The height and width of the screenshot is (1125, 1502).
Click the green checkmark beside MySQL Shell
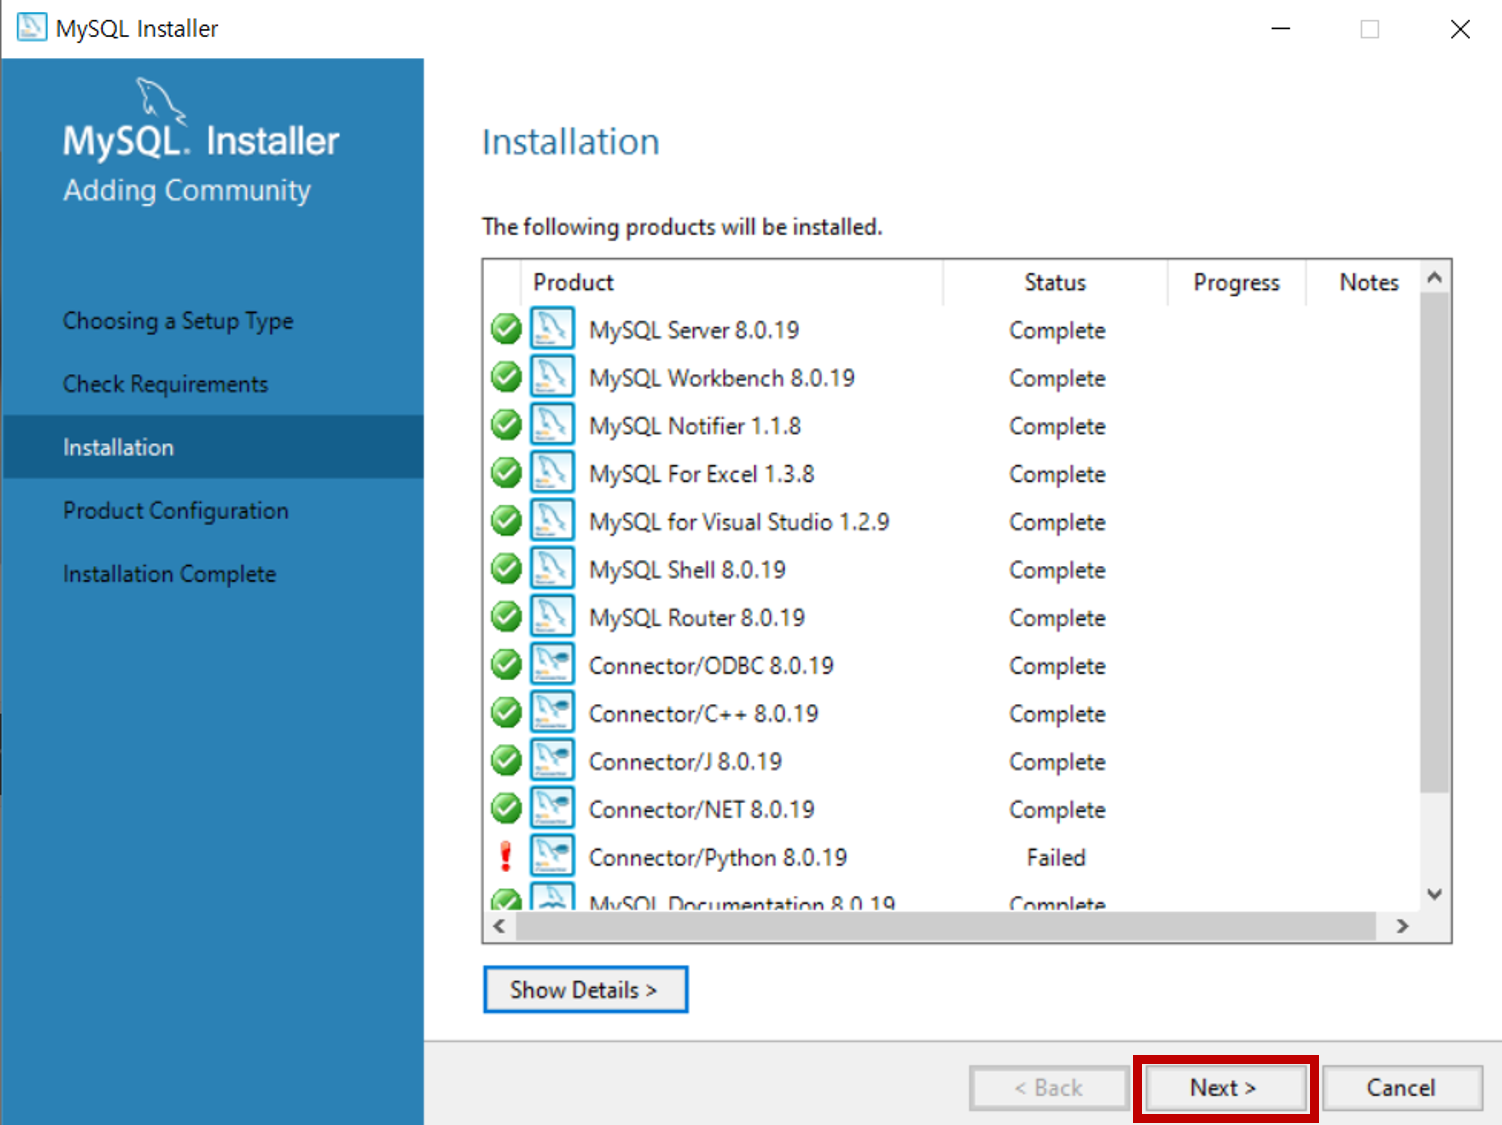[506, 569]
